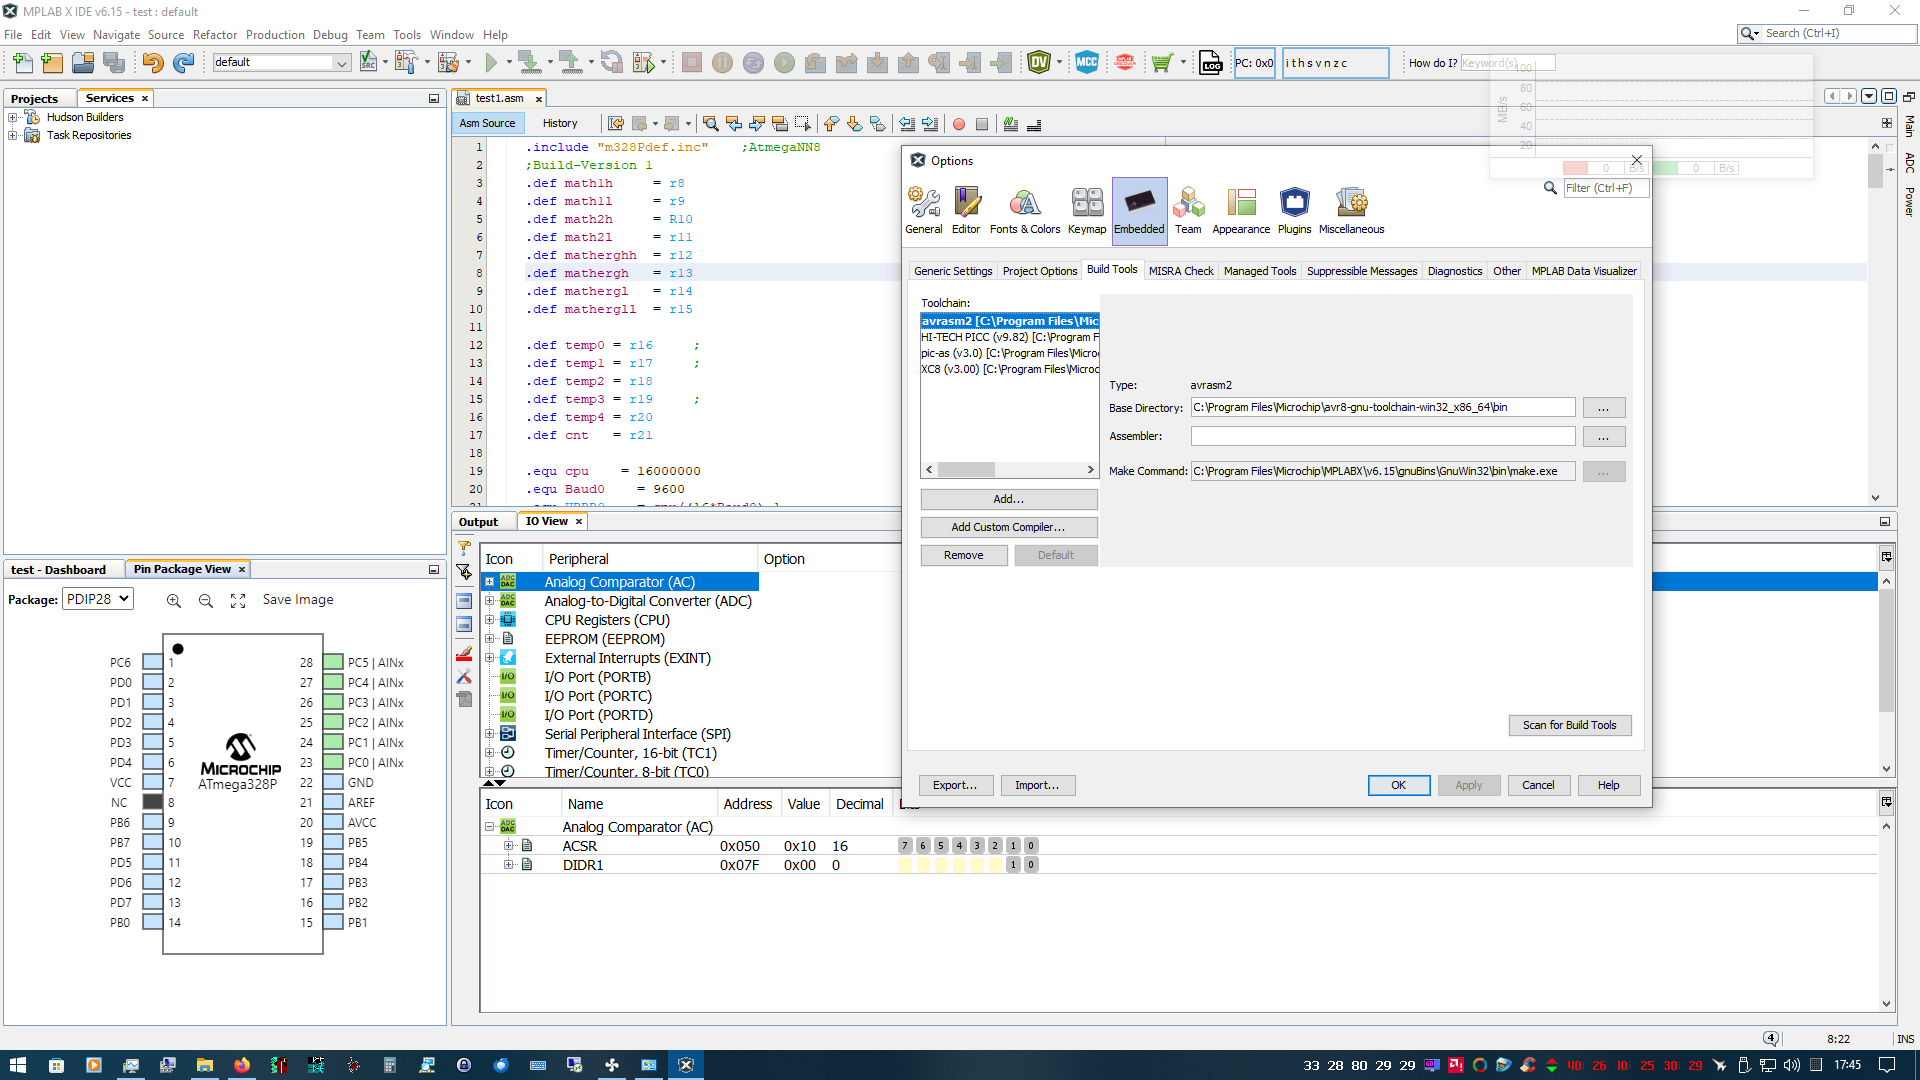Expand Serial Peripheral Interface (SPI) node

click(490, 734)
